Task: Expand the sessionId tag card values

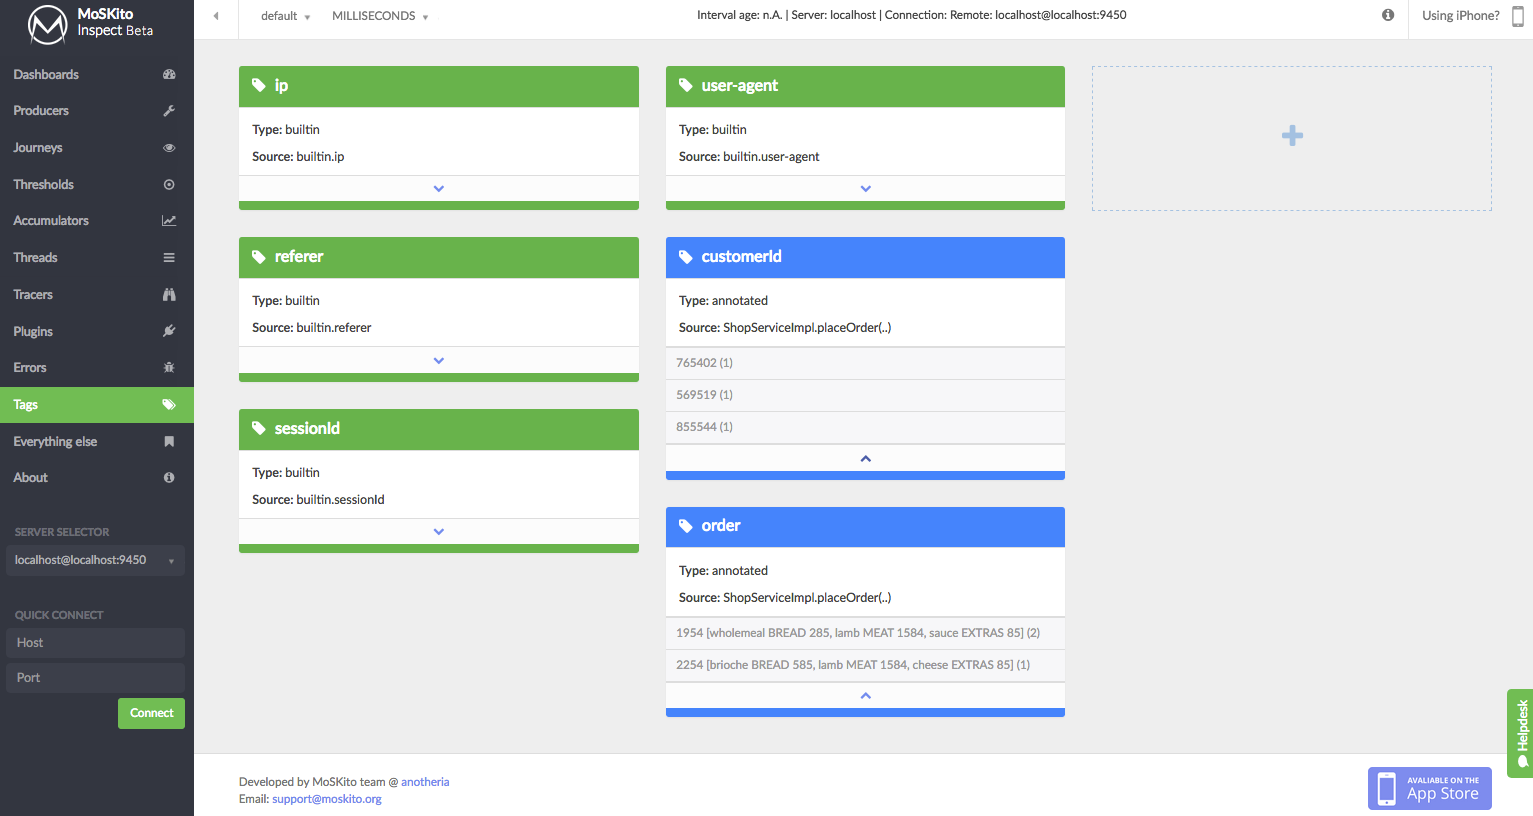Action: pyautogui.click(x=439, y=532)
